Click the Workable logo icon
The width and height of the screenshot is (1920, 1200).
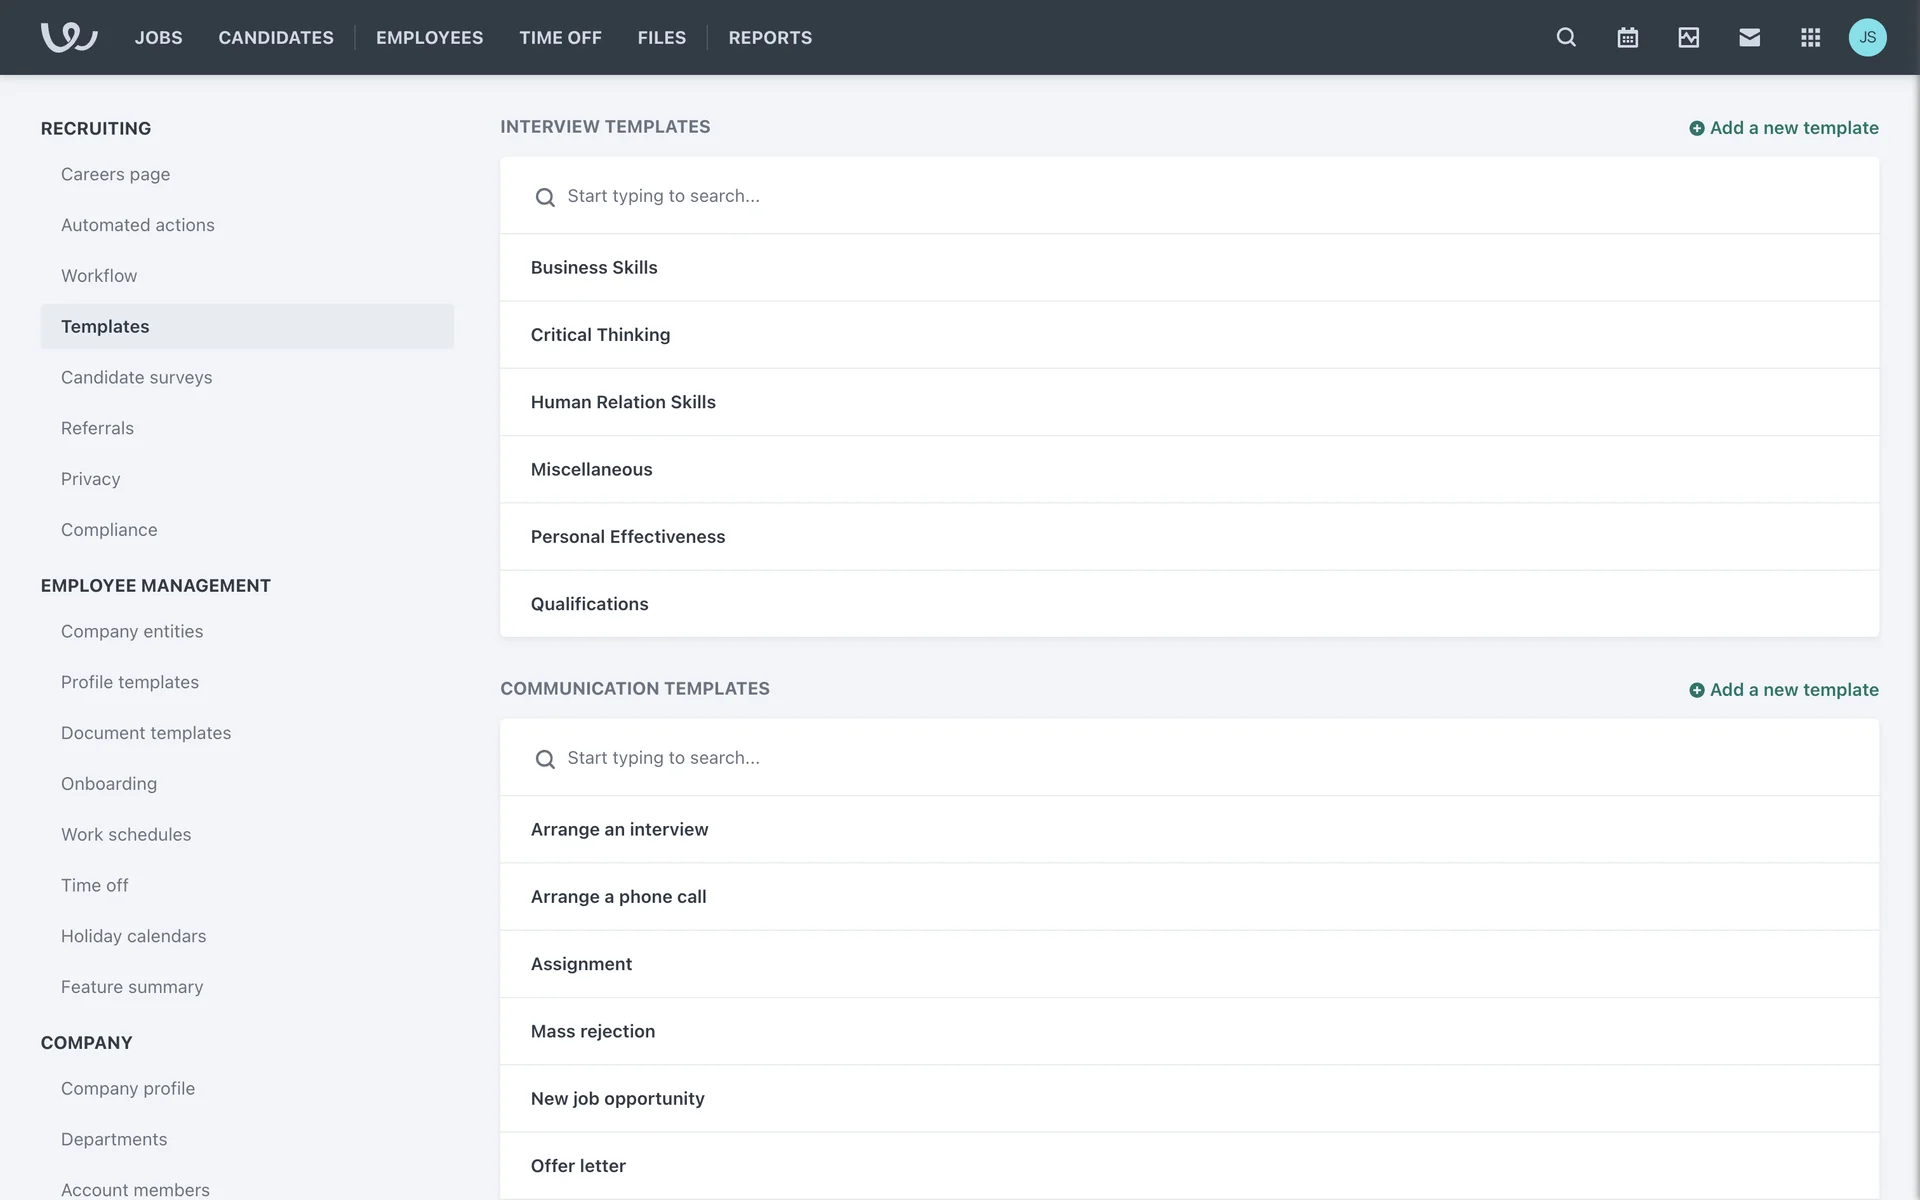click(x=68, y=37)
